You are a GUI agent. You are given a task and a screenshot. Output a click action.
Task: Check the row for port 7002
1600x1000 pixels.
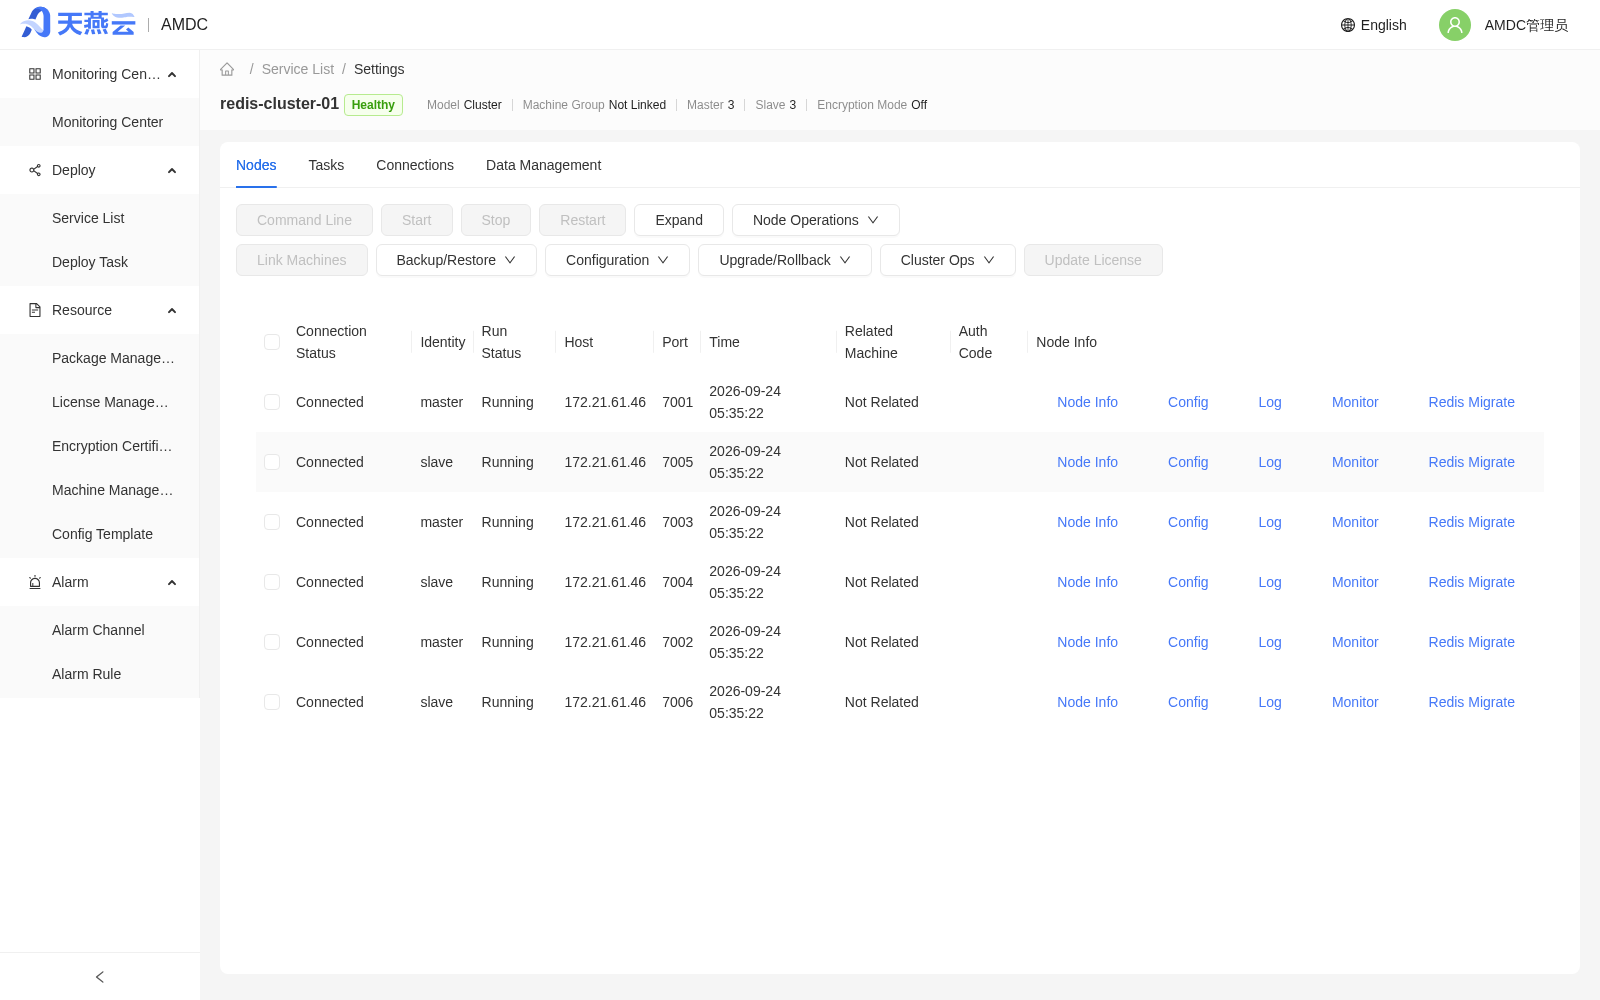272,642
